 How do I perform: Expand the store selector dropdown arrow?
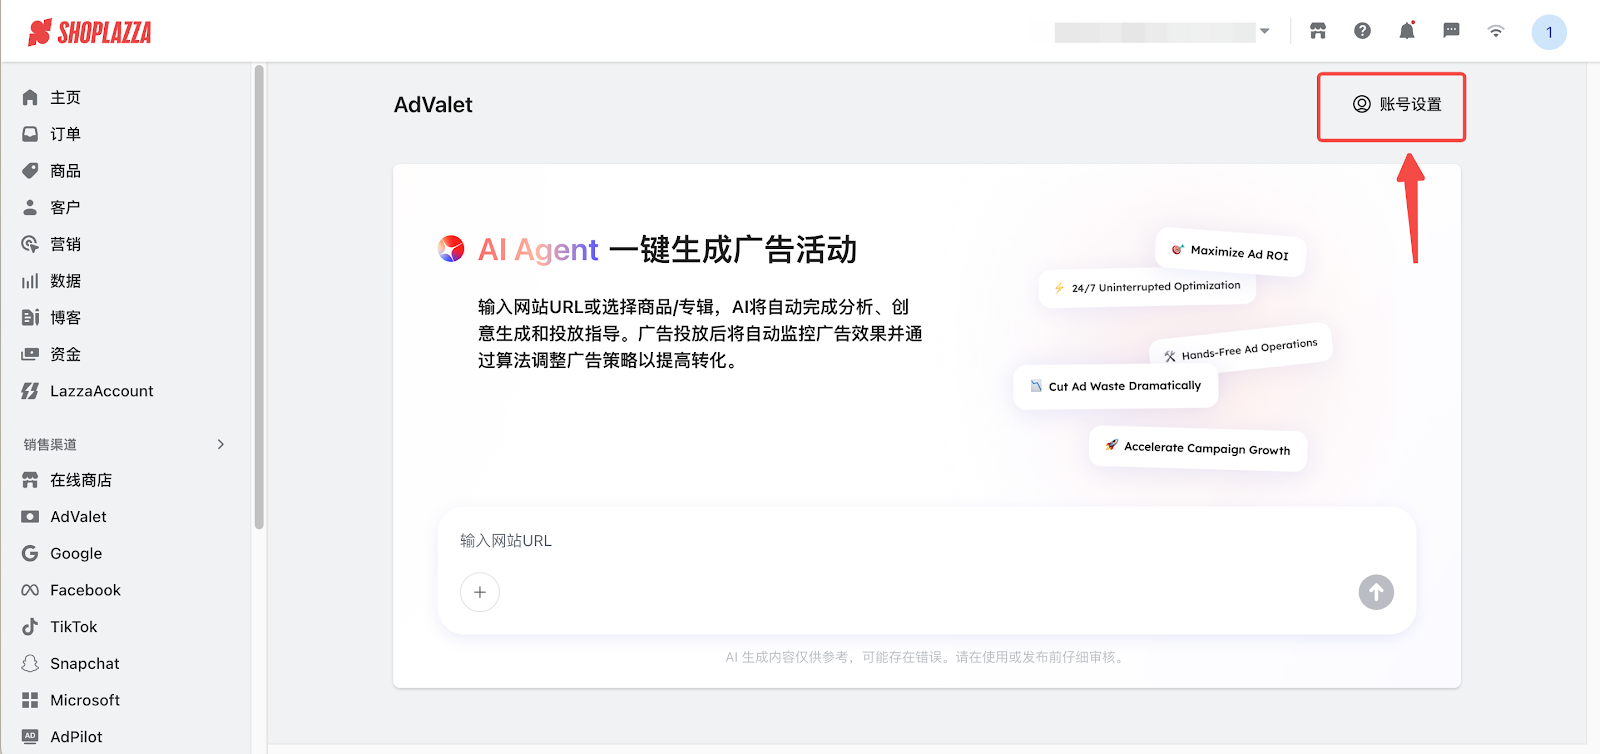(x=1265, y=31)
